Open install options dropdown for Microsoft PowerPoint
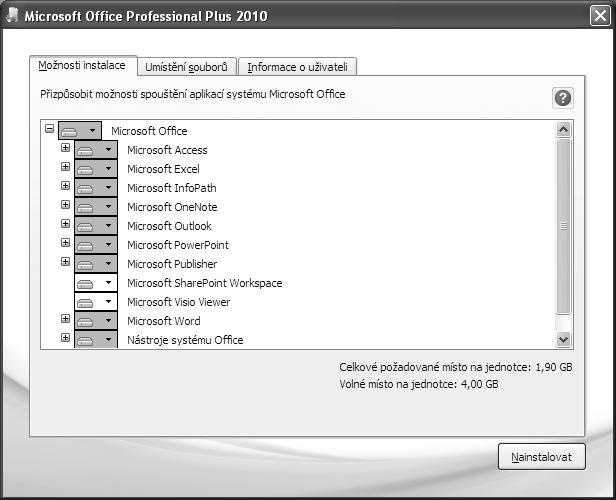This screenshot has width=616, height=500. [x=96, y=244]
